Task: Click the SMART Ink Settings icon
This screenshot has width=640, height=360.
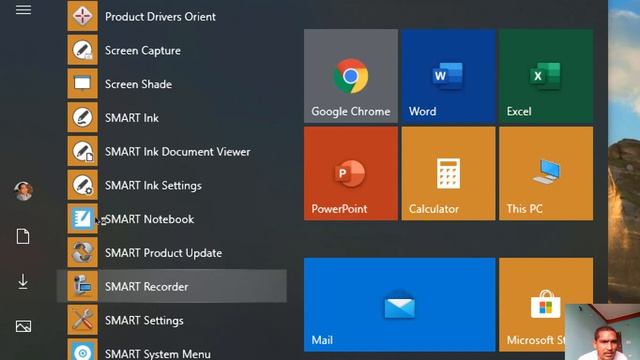Action: point(82,185)
